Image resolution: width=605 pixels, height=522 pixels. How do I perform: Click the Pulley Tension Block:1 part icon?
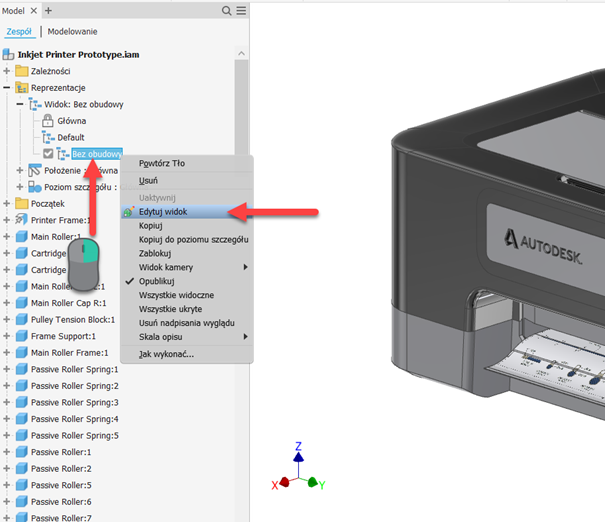pyautogui.click(x=21, y=319)
